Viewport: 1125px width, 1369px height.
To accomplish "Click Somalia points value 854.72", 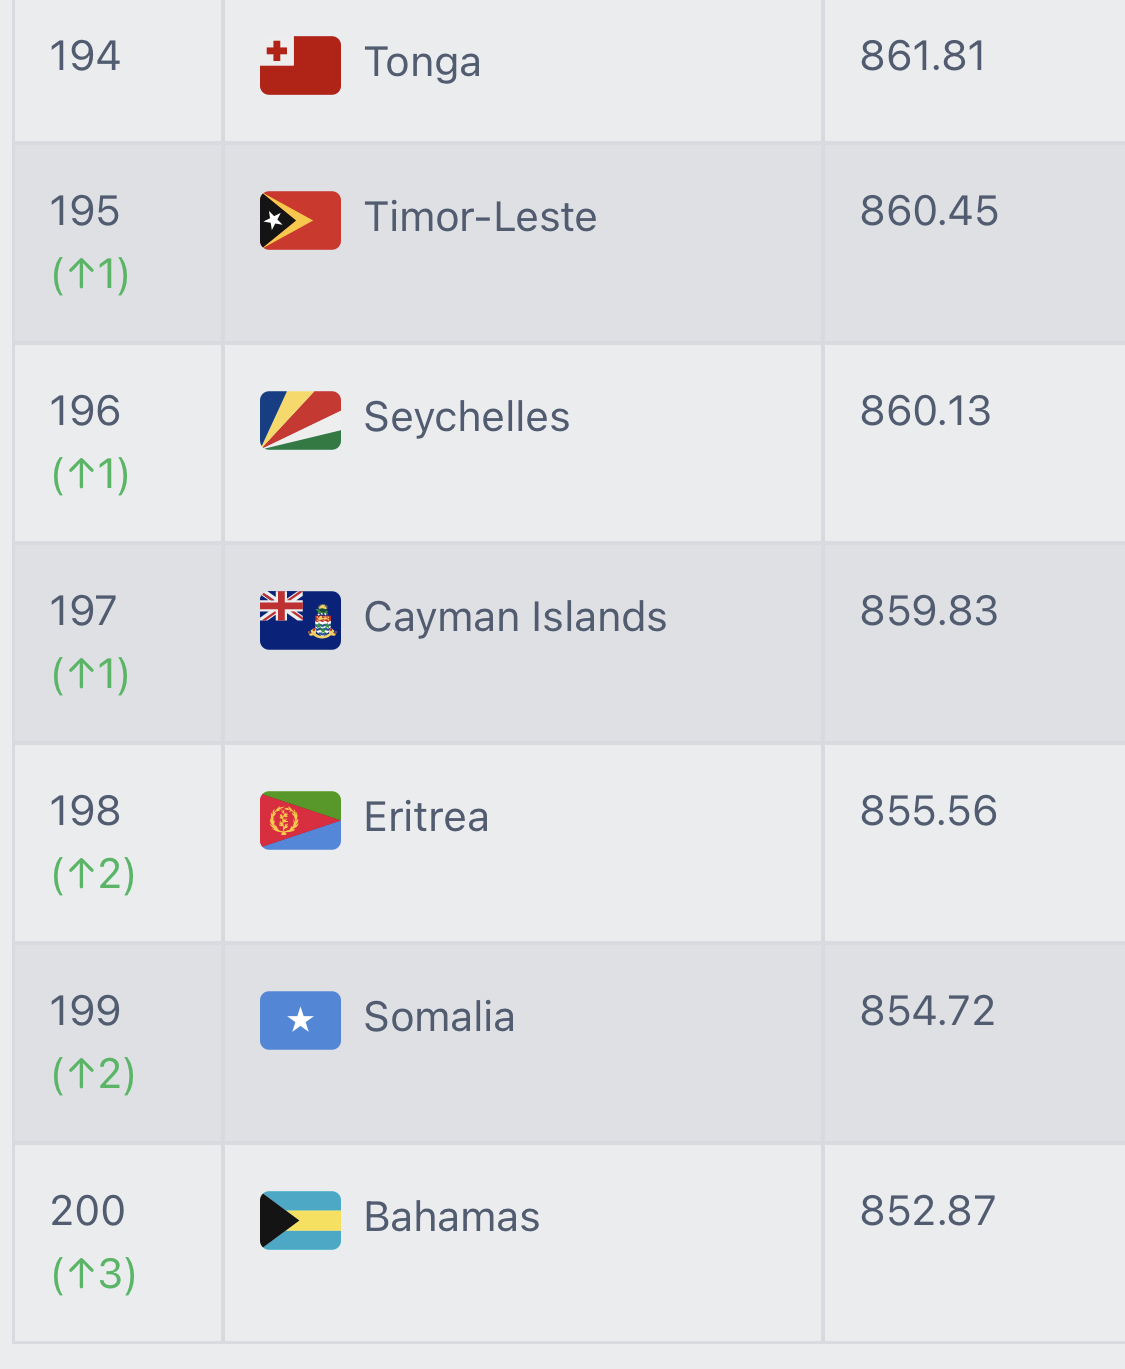I will 928,1011.
